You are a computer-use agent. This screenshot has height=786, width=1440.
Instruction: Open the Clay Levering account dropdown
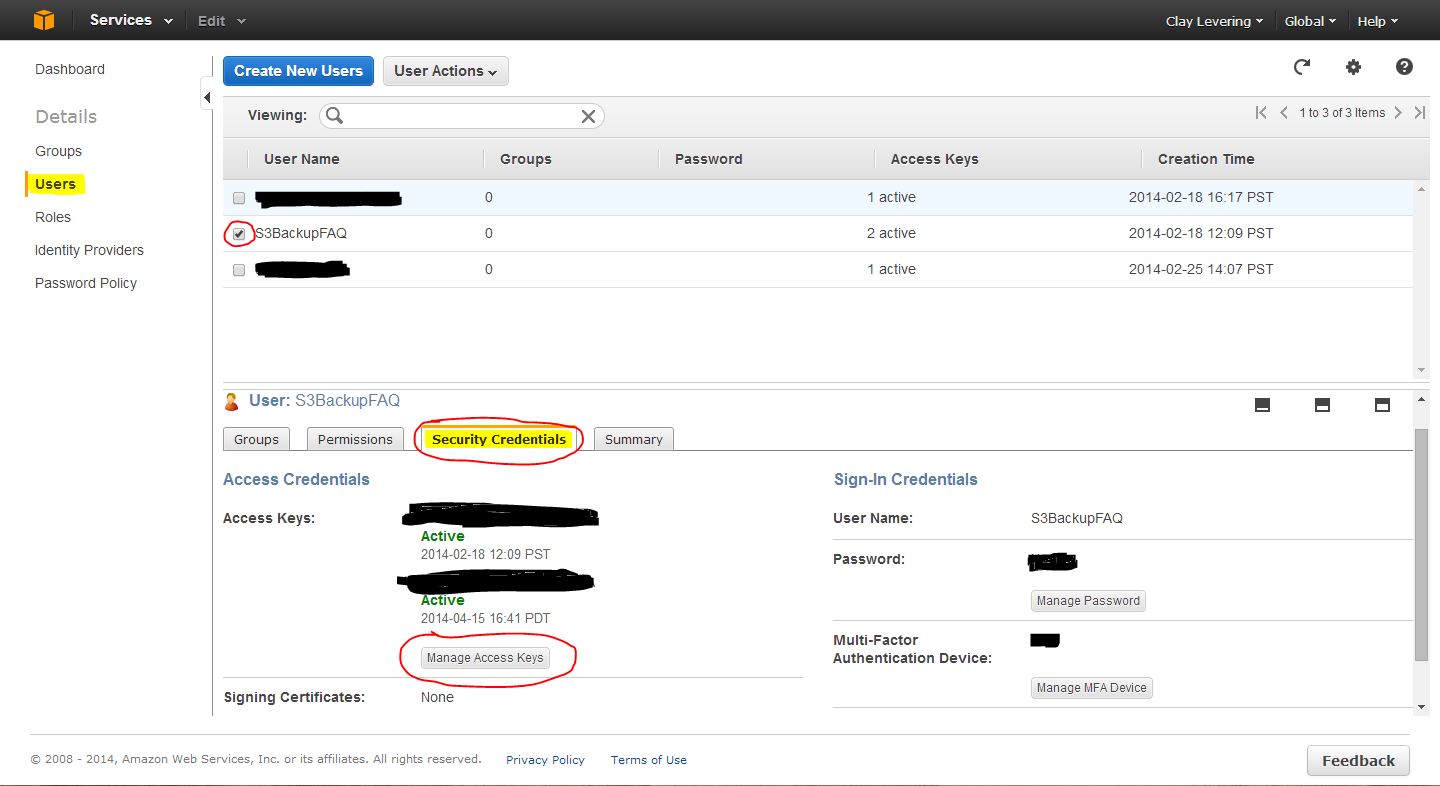point(1214,21)
